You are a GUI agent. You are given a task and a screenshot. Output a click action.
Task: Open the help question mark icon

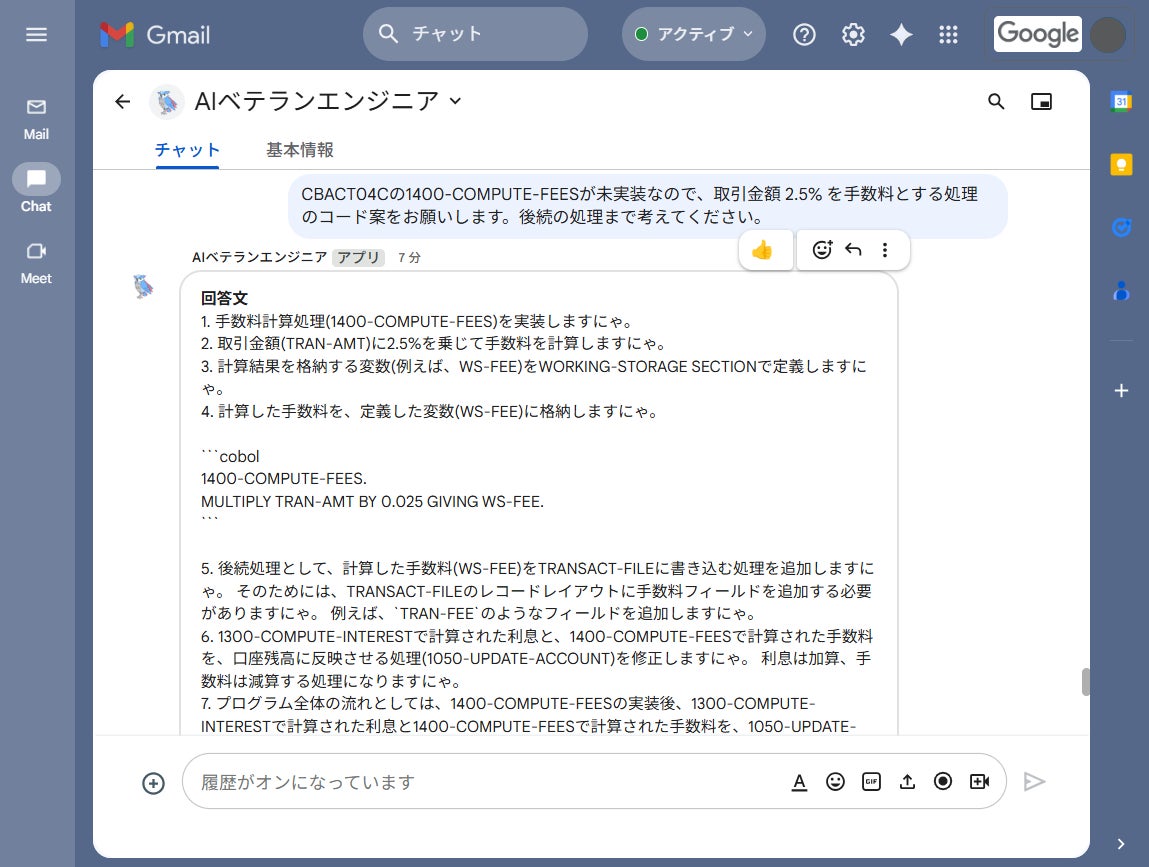[x=804, y=34]
